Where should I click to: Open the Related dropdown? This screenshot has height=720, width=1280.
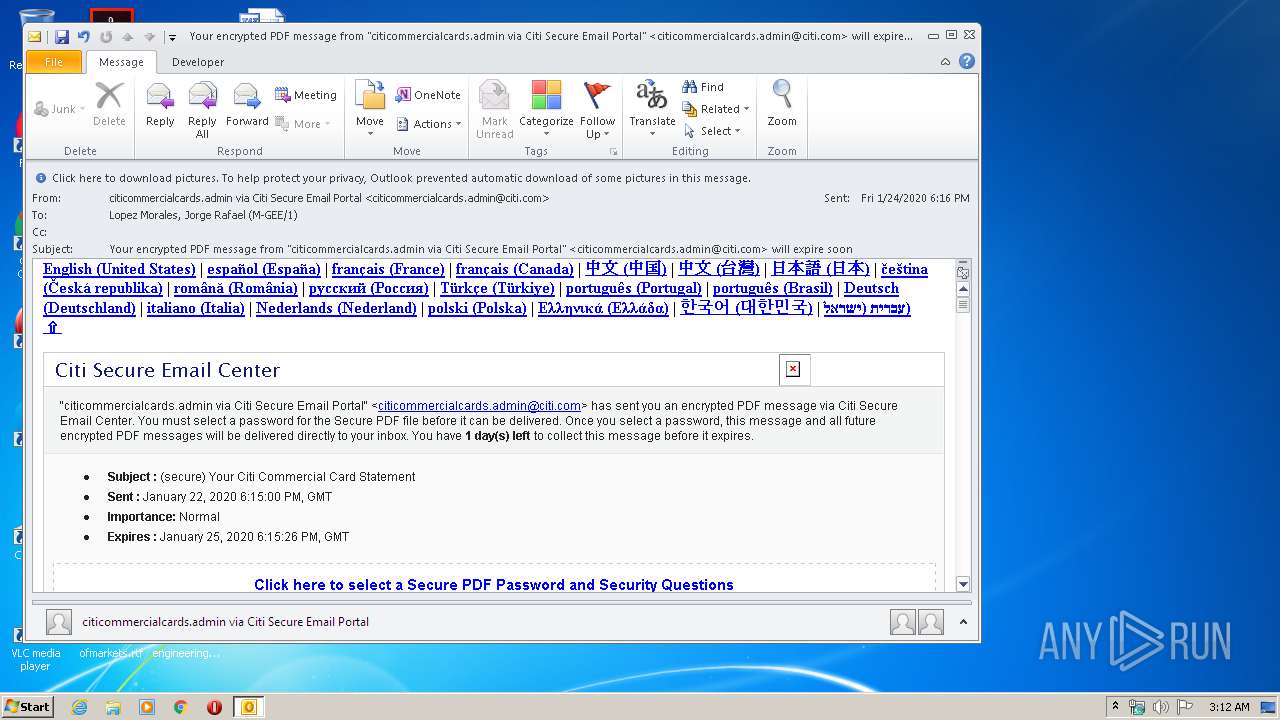point(716,109)
